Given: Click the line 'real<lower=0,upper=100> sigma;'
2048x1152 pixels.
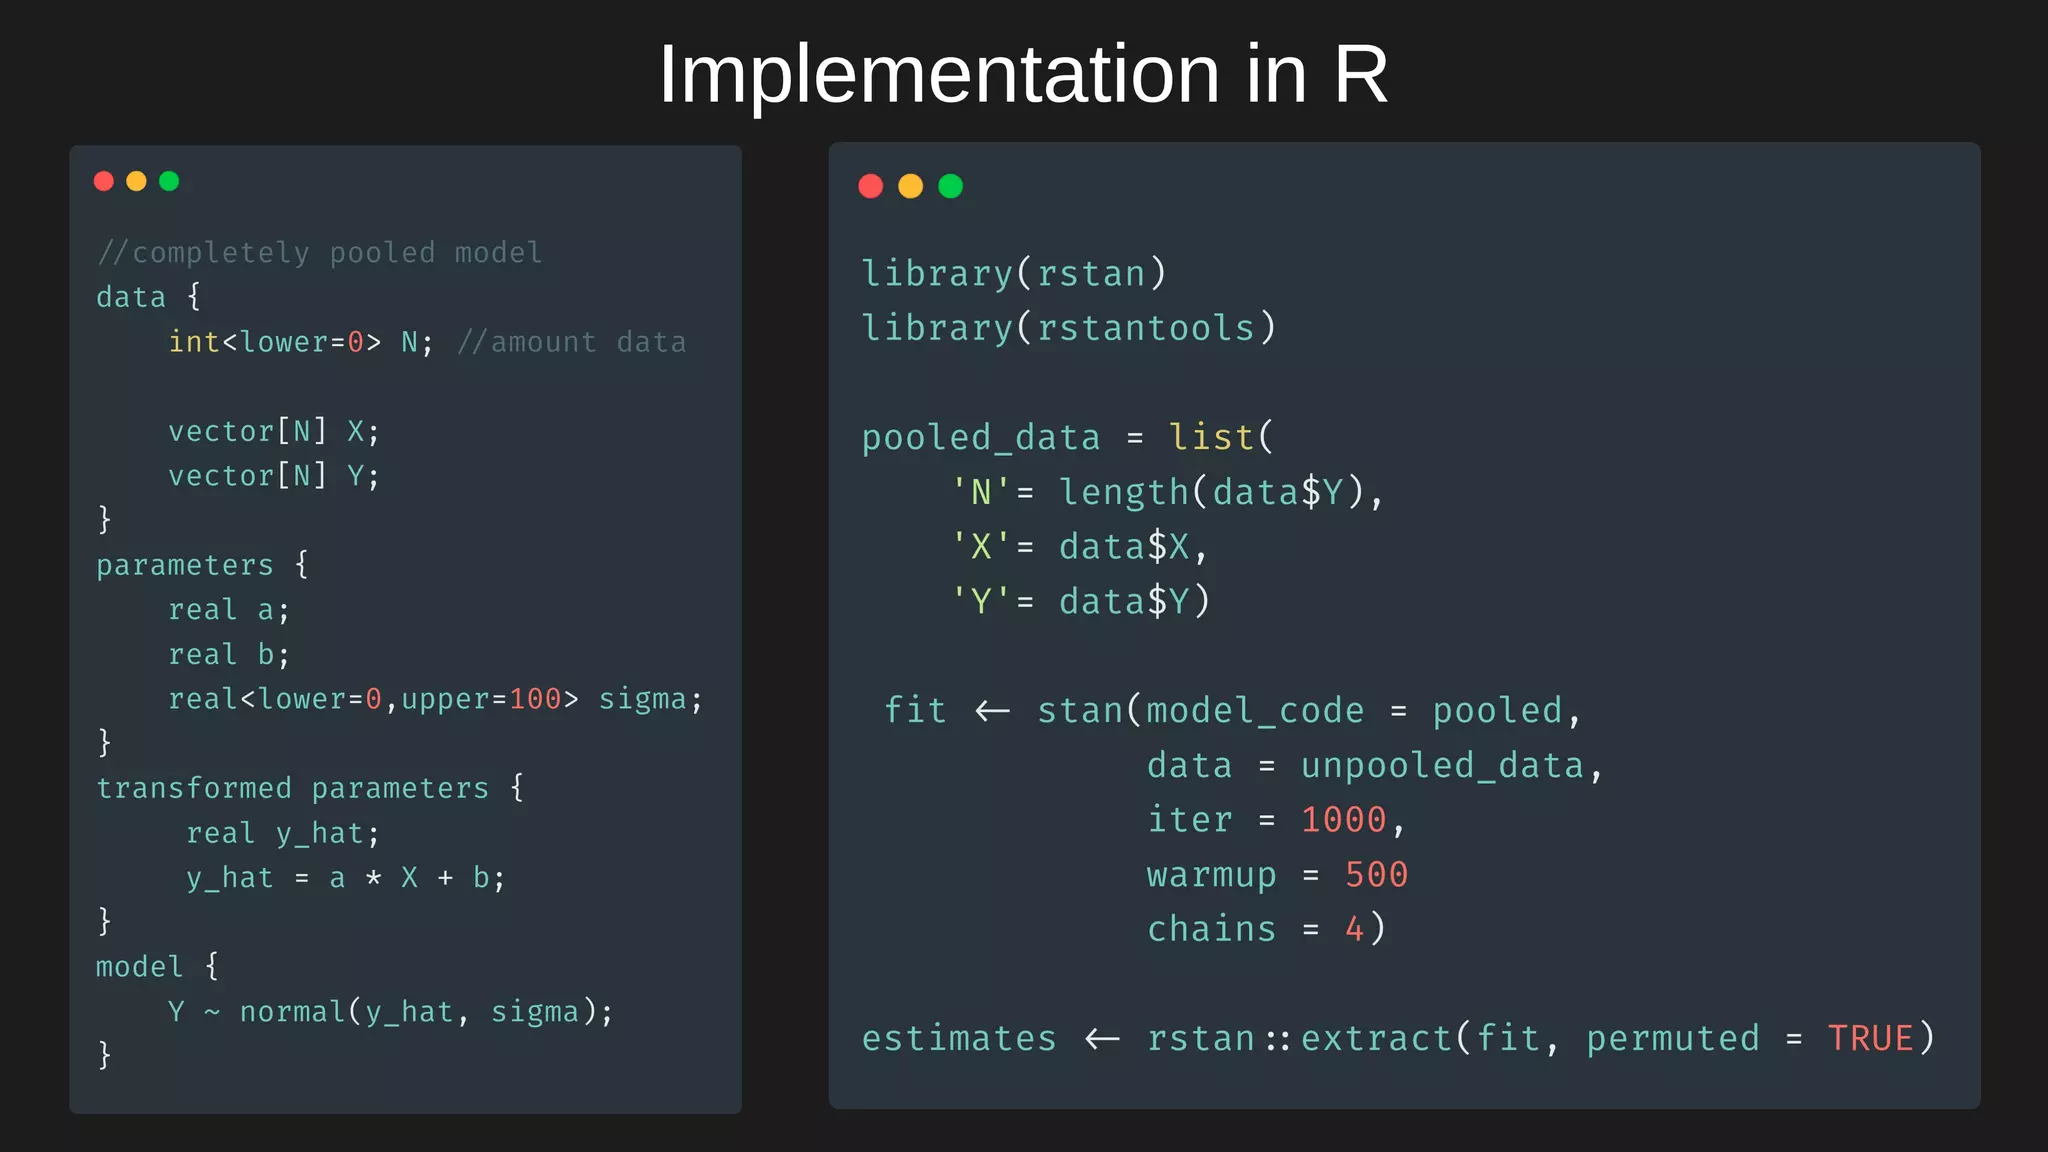Looking at the screenshot, I should [x=436, y=699].
